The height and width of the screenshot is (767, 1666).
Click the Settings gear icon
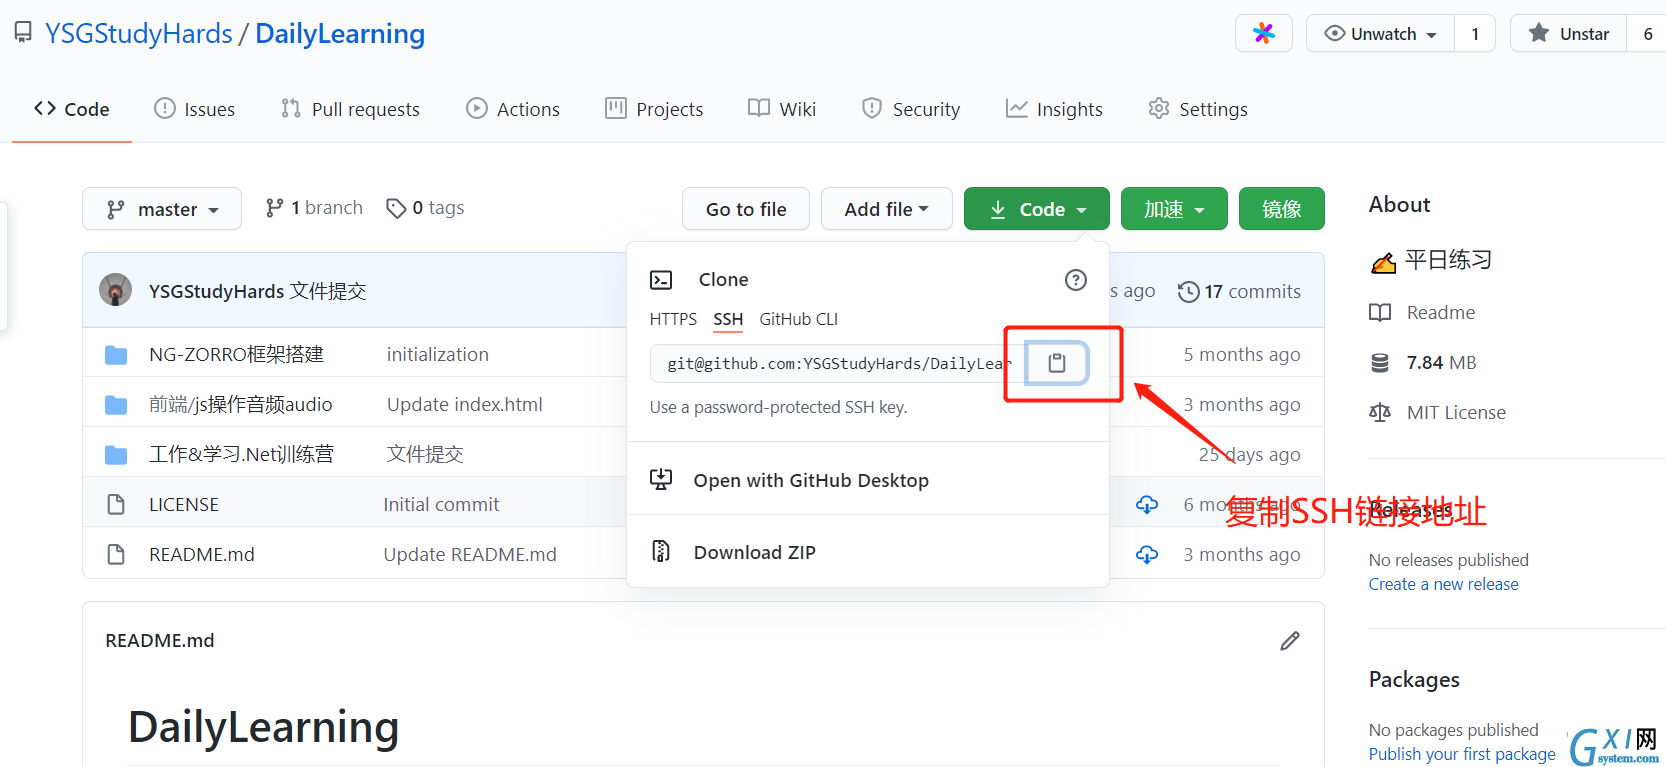click(1159, 108)
